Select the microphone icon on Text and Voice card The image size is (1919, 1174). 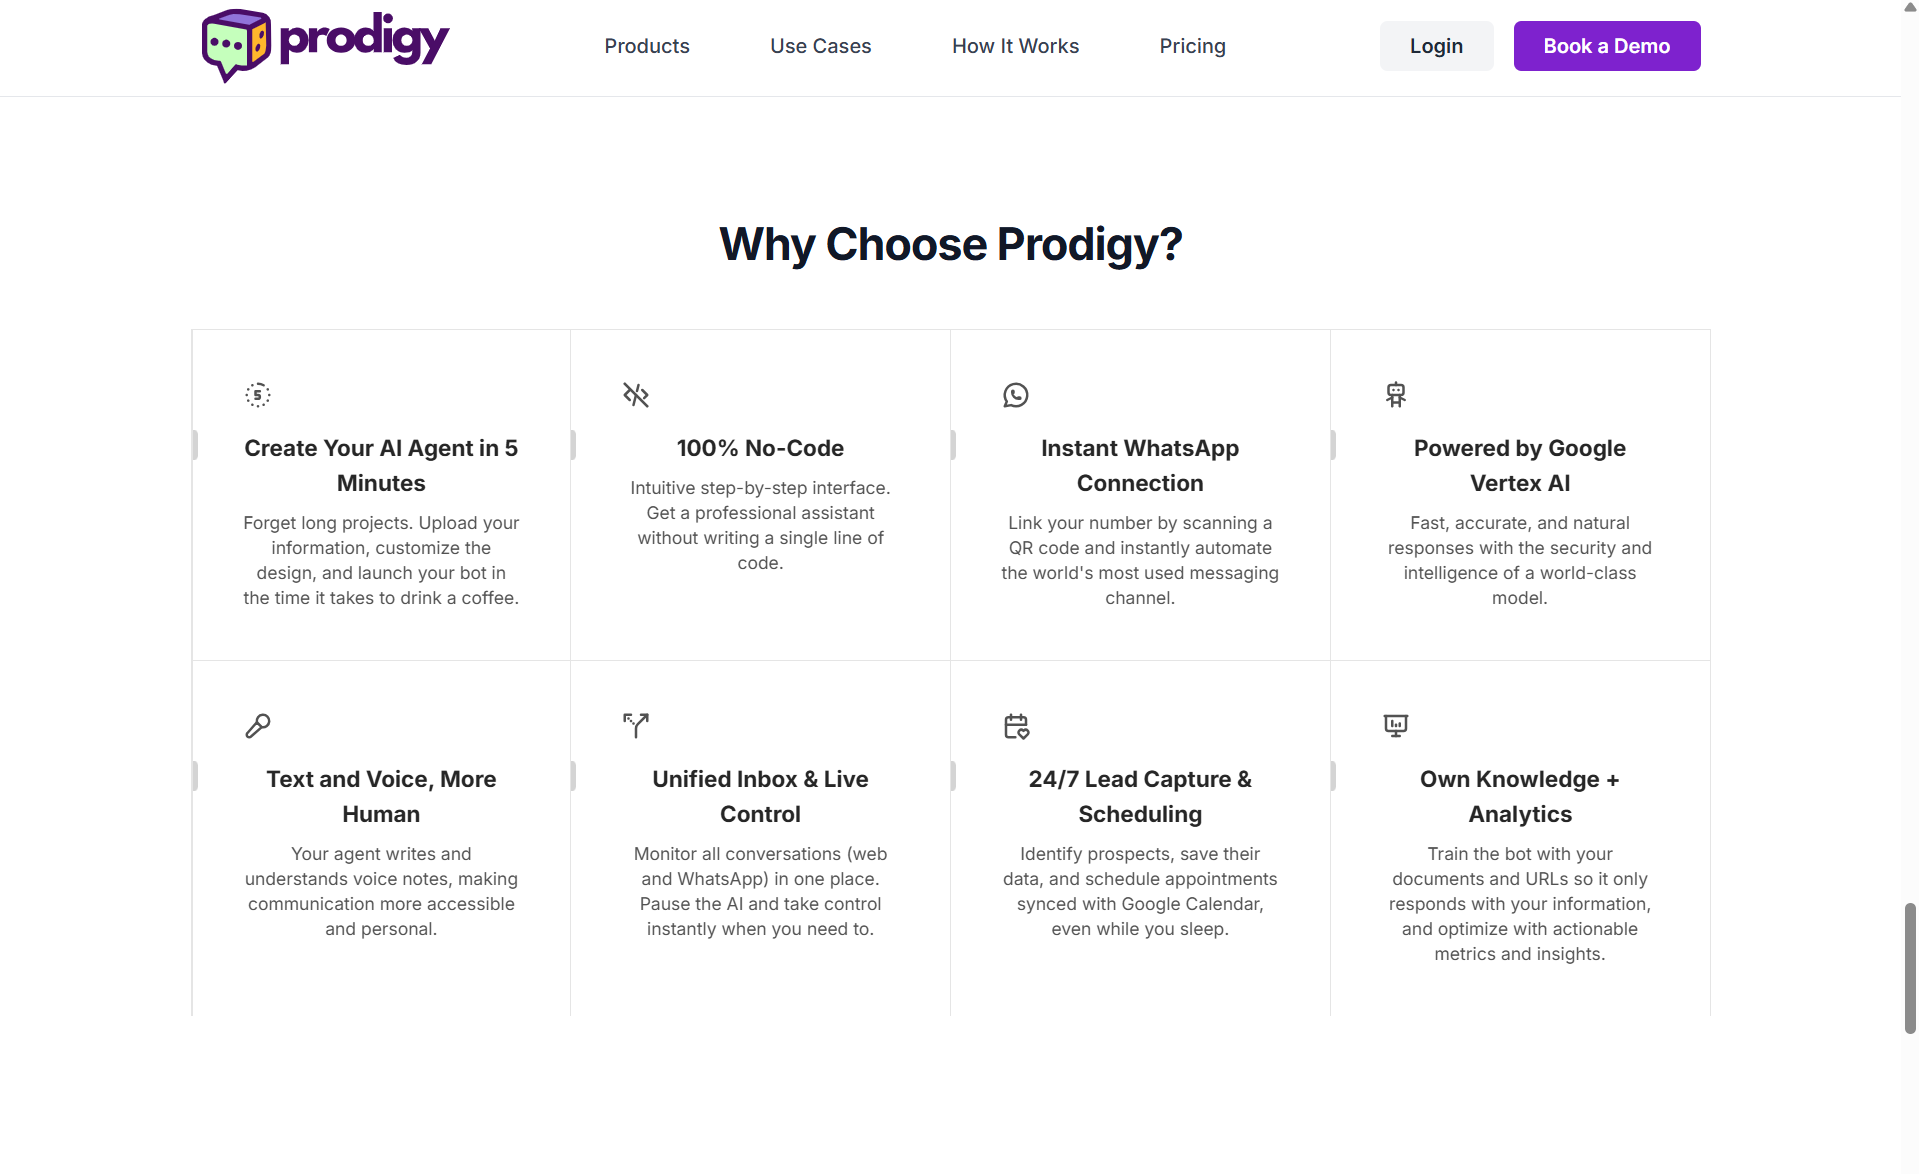(257, 725)
